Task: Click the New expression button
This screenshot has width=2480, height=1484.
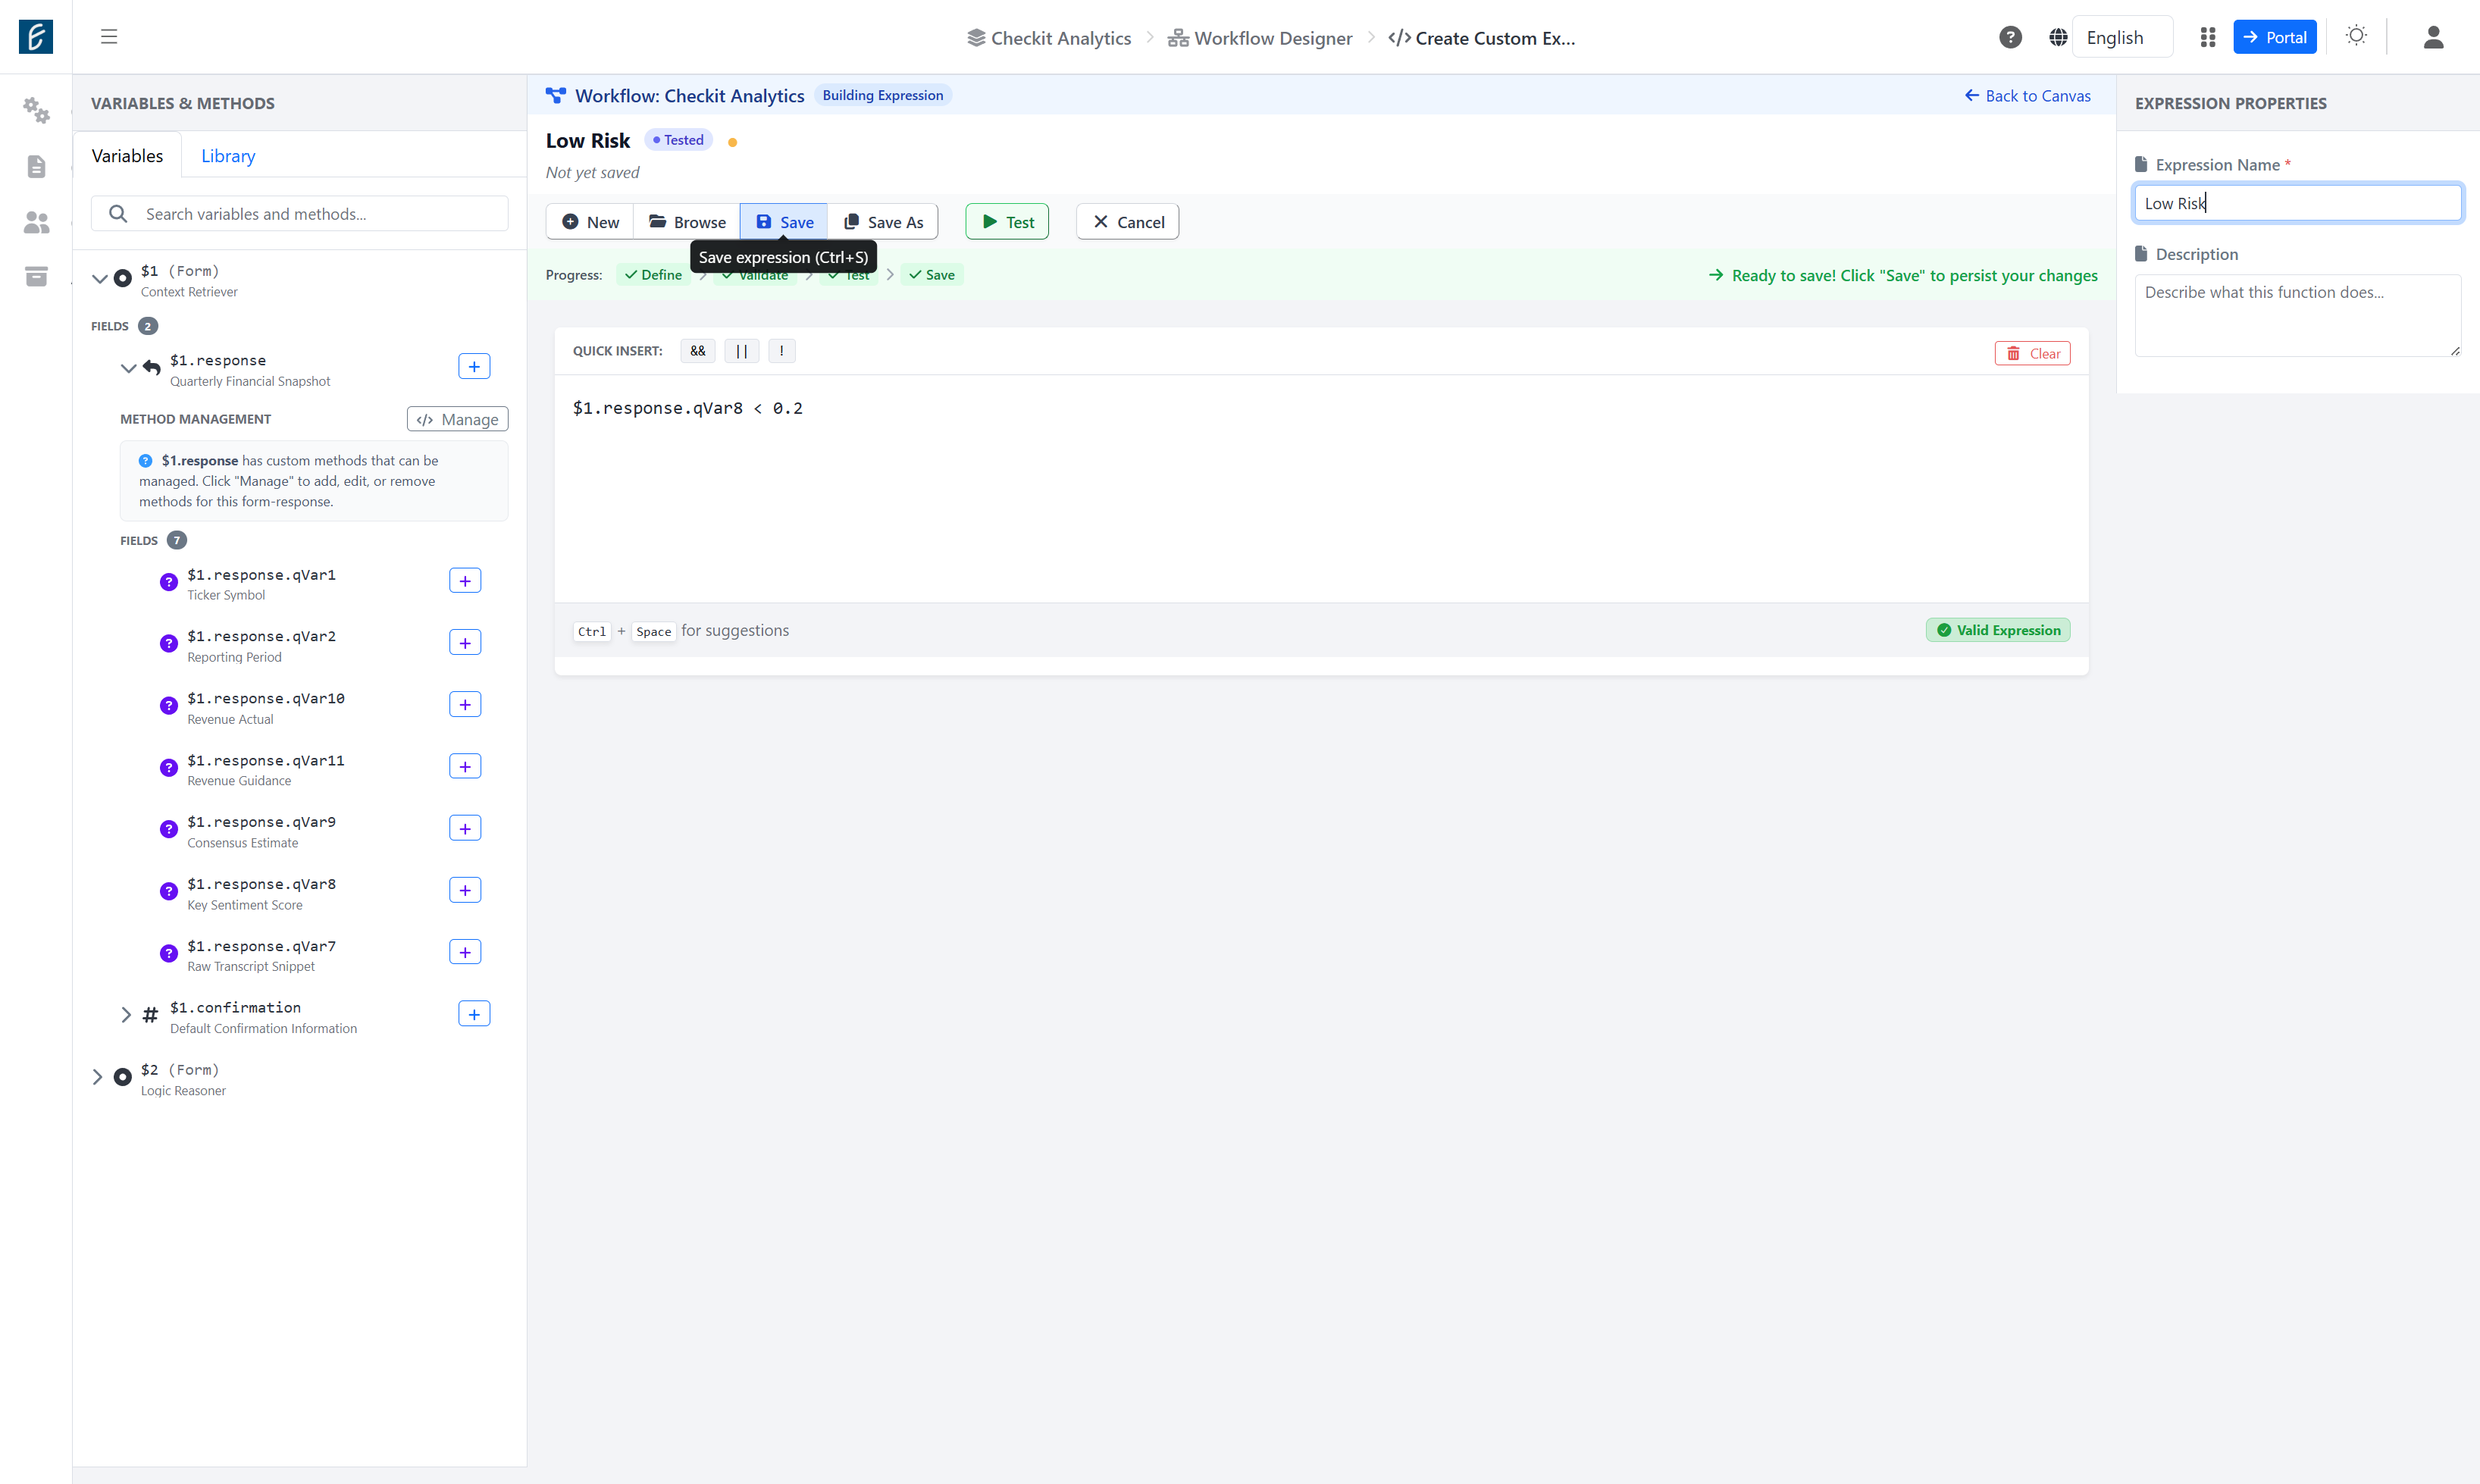Action: pos(590,222)
